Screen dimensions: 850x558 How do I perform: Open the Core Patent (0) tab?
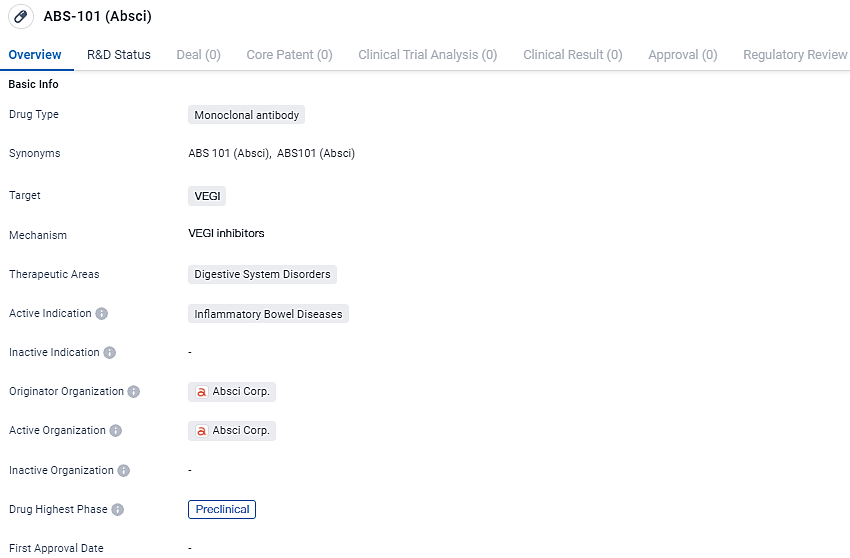point(289,55)
